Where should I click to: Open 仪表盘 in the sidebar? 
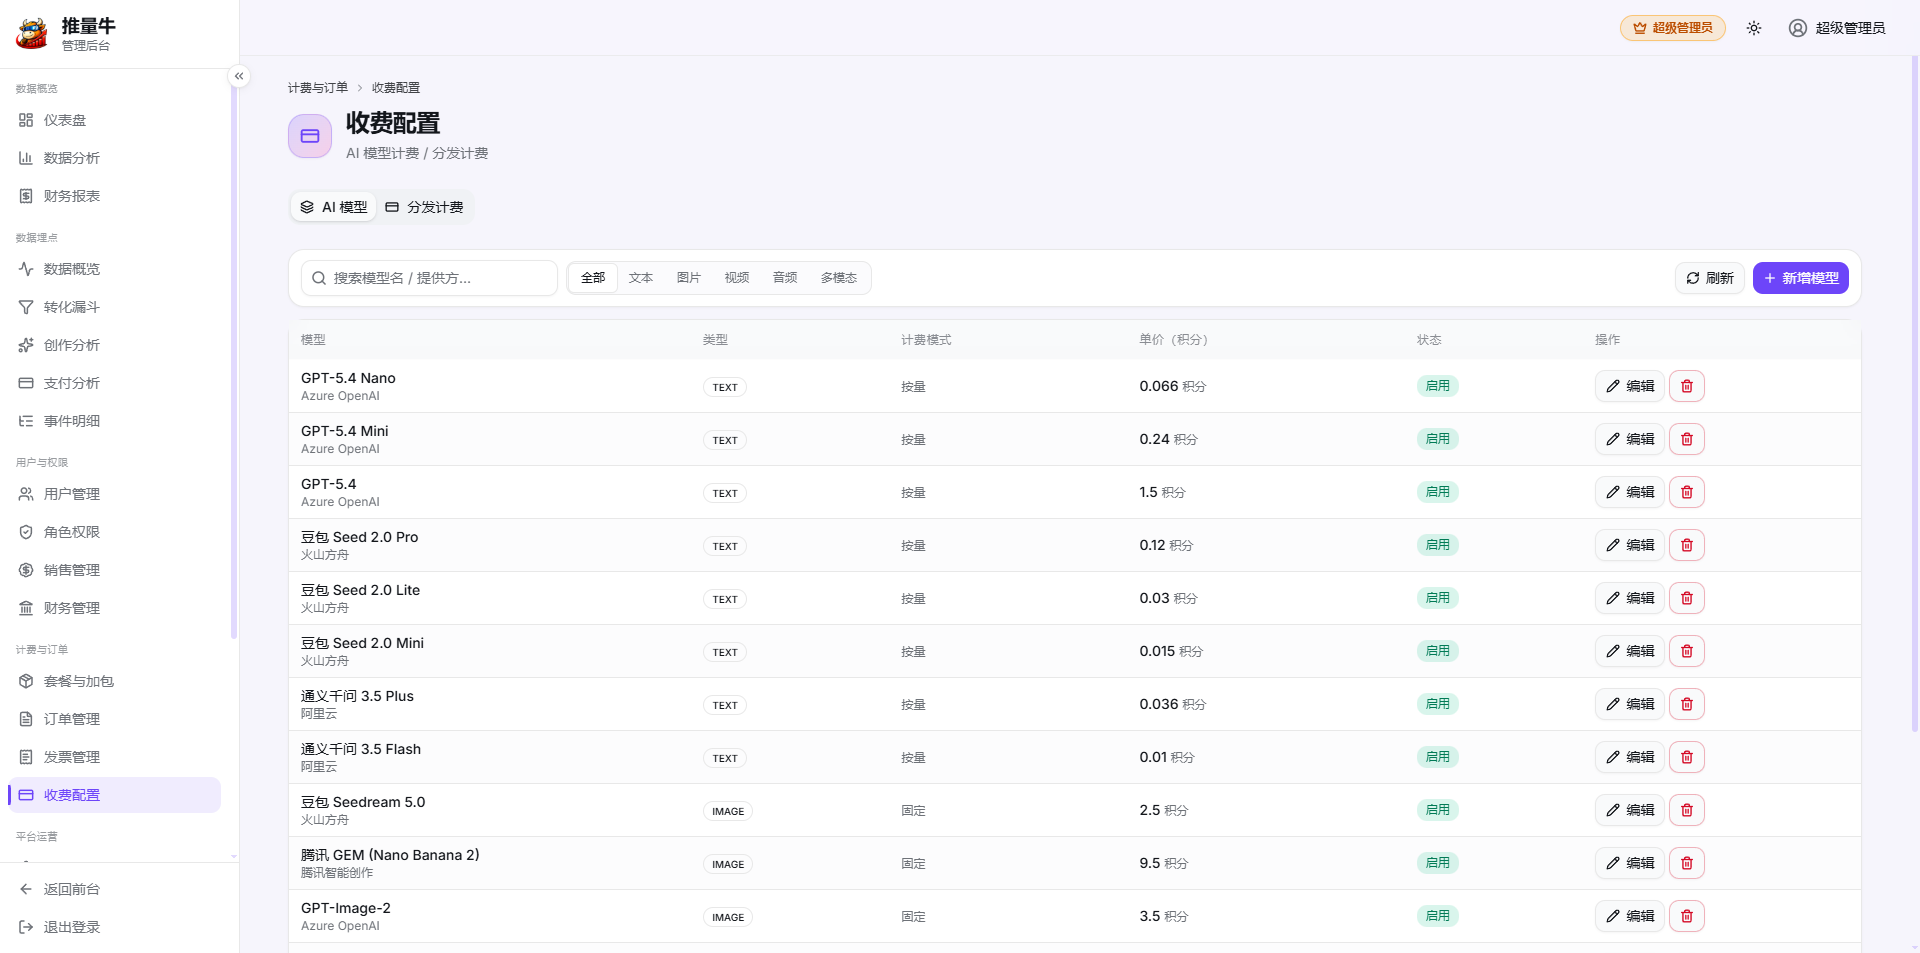pos(114,120)
